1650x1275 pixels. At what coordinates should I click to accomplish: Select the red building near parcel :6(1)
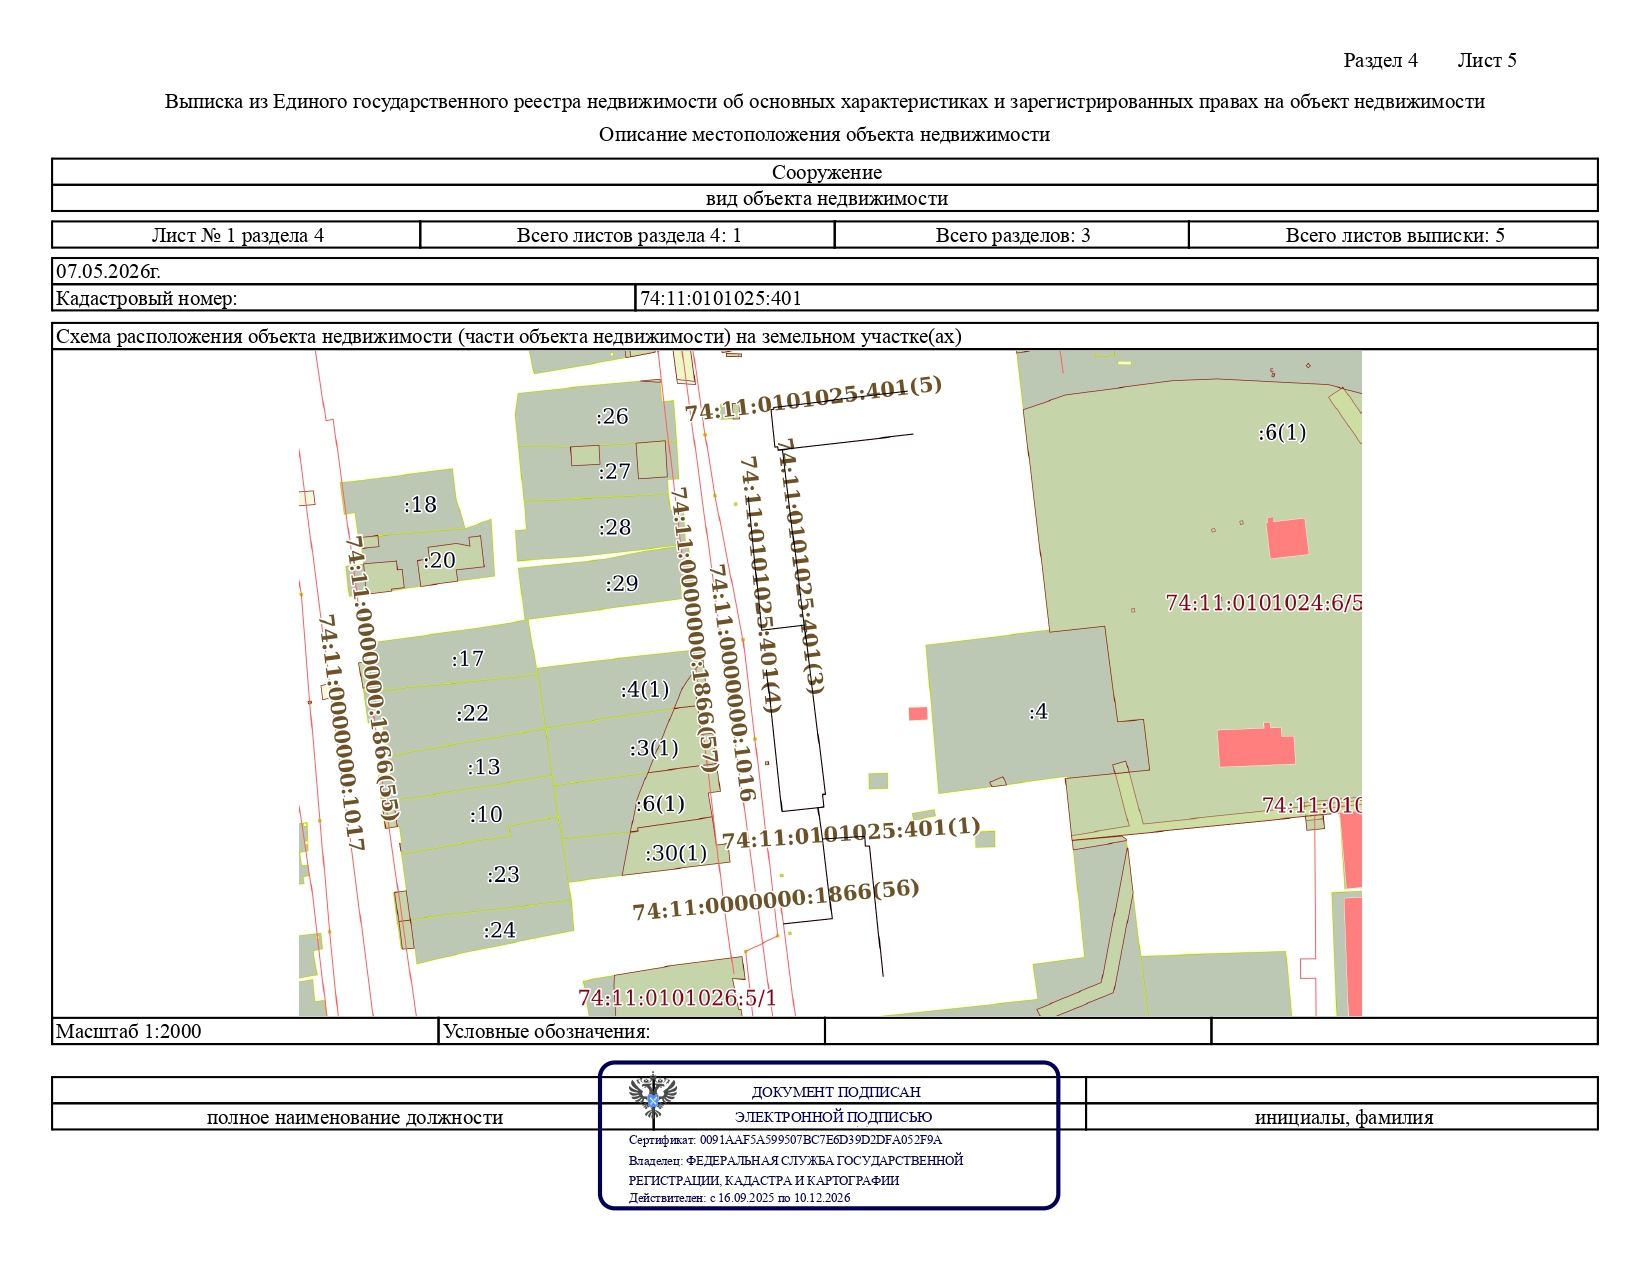pos(1287,538)
